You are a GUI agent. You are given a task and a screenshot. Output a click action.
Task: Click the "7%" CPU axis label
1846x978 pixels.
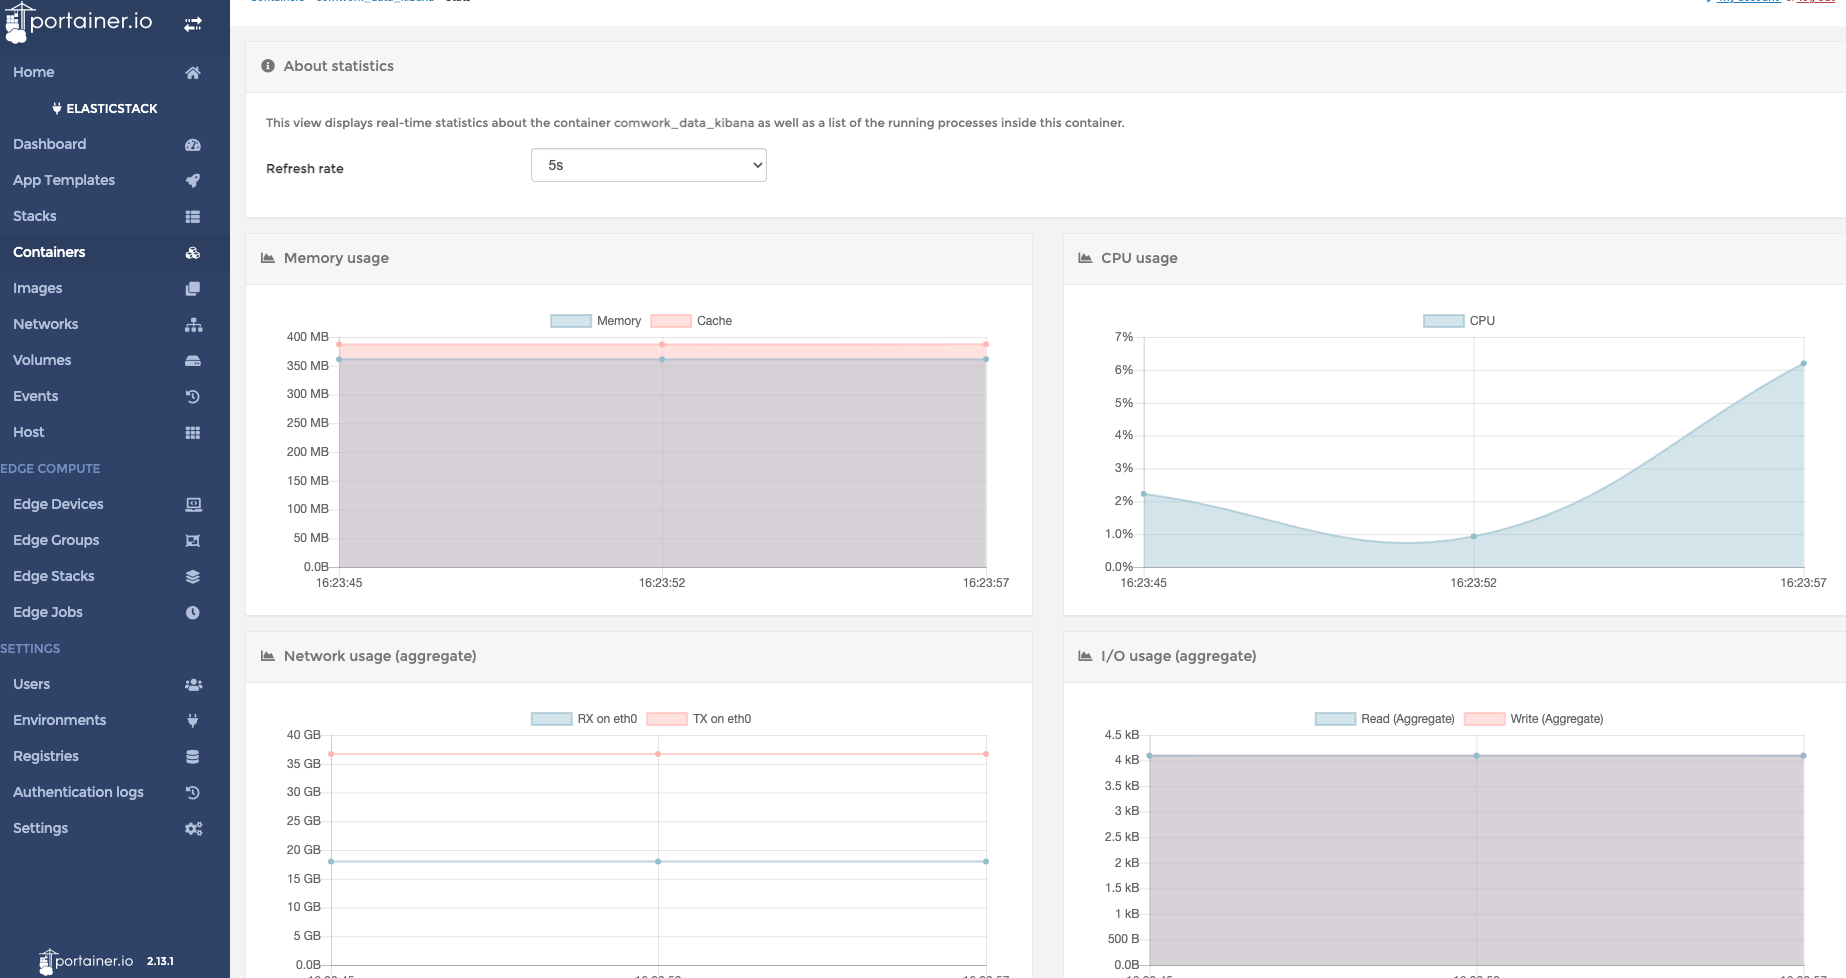[x=1124, y=337]
